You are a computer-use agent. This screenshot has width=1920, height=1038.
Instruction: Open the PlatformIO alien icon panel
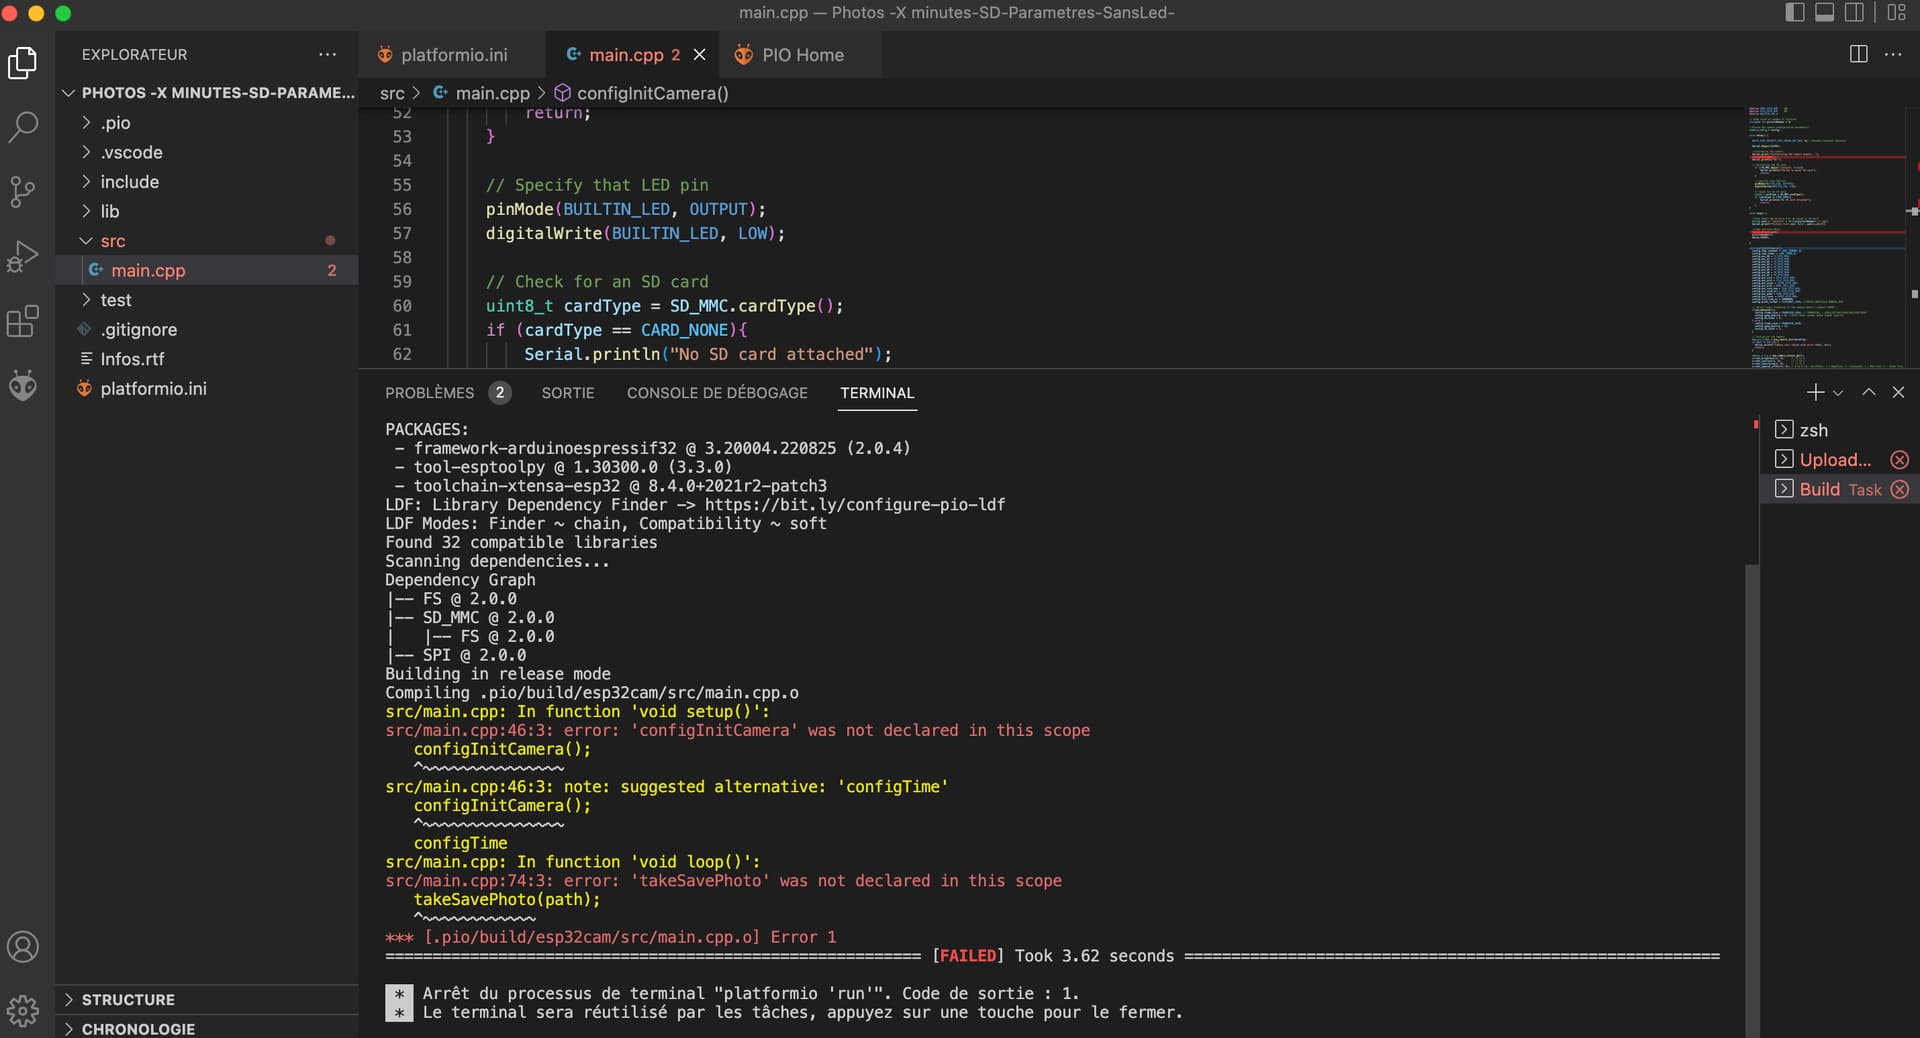click(x=23, y=385)
